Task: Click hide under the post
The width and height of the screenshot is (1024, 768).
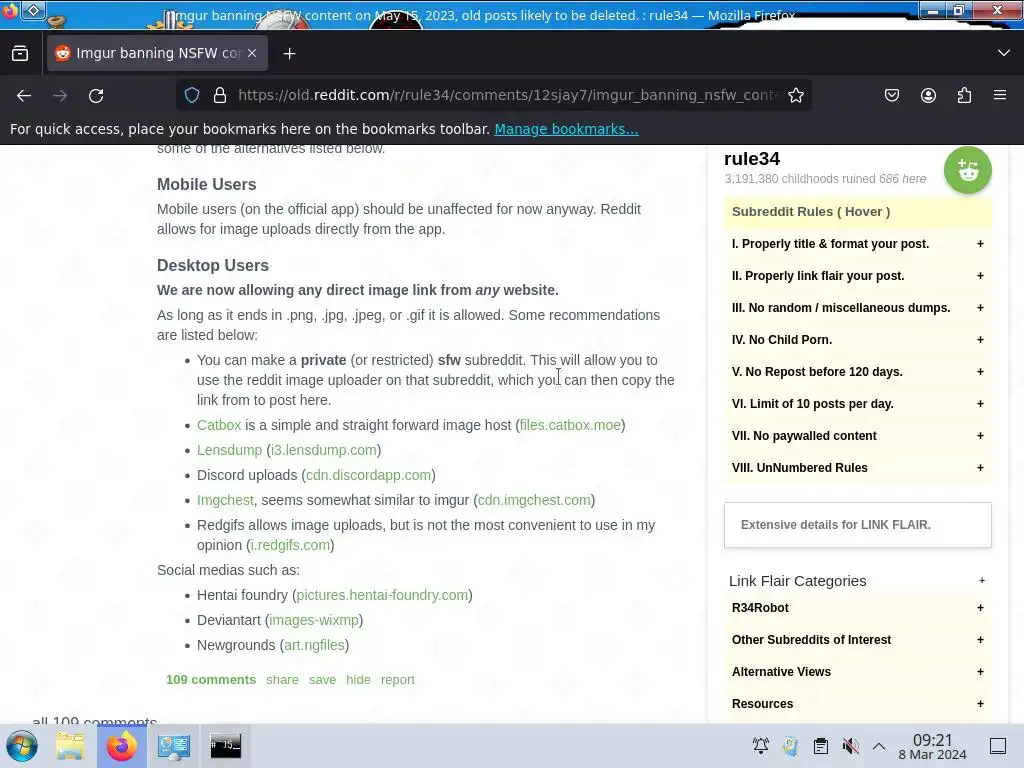Action: (358, 680)
